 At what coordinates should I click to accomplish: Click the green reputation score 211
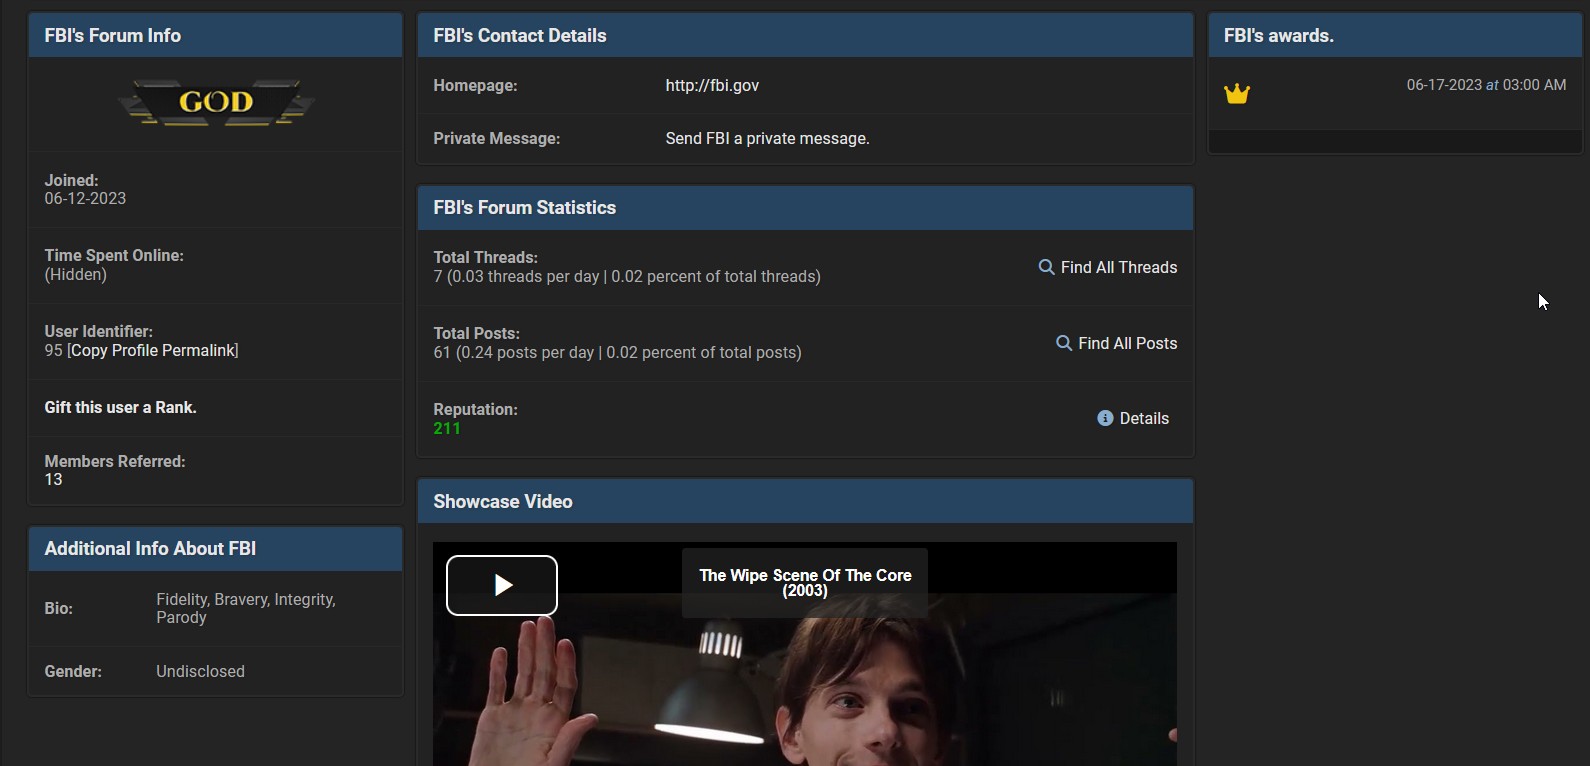[x=447, y=429]
